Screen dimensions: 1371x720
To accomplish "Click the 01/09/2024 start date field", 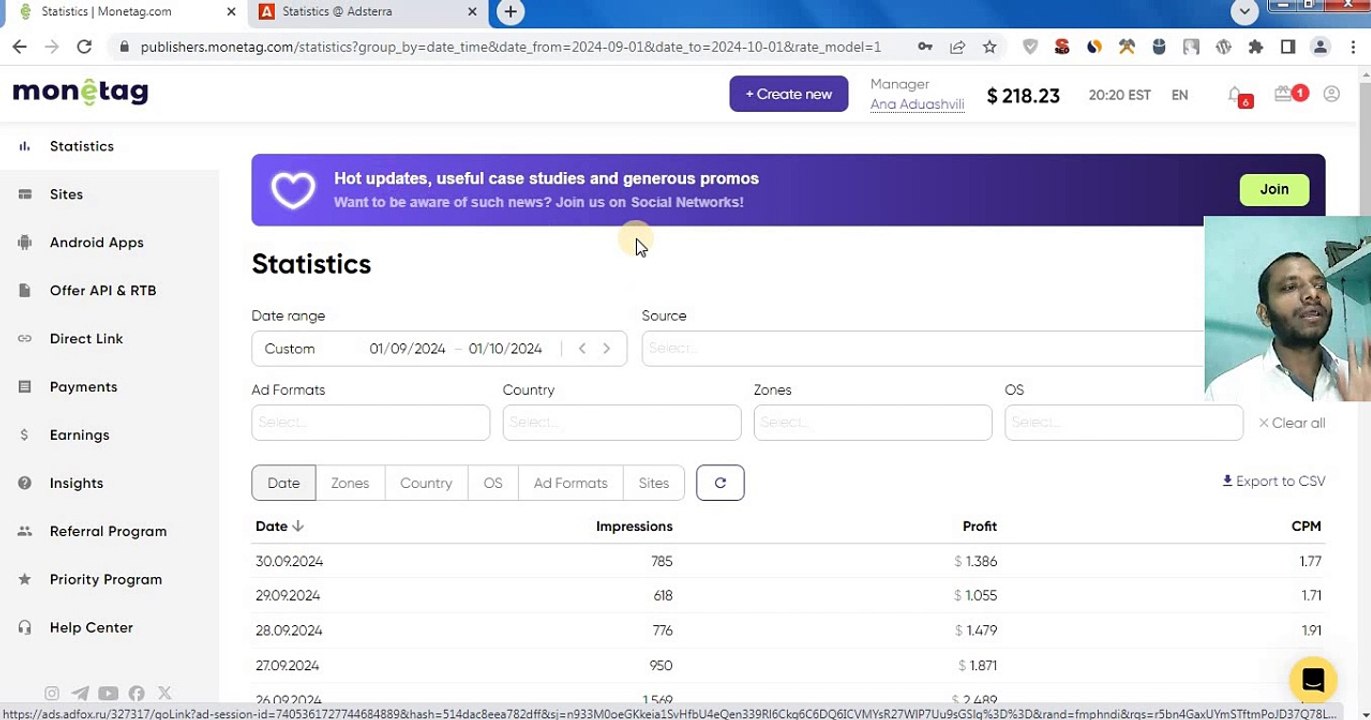I will [x=407, y=349].
